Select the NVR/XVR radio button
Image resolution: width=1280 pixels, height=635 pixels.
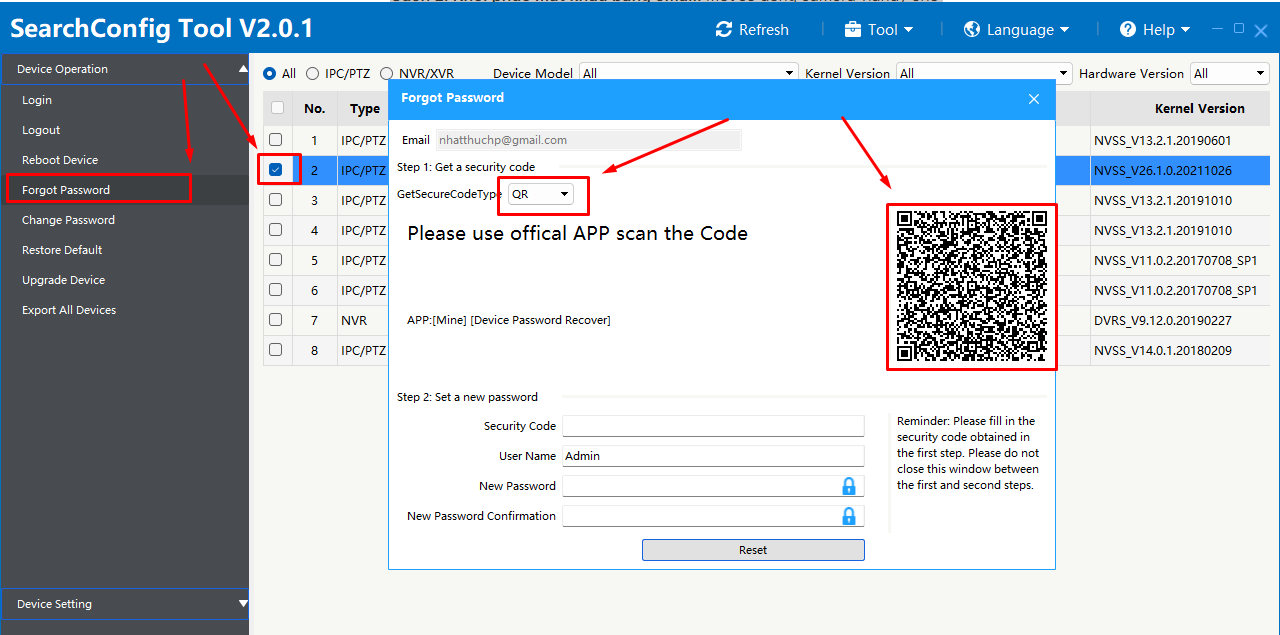point(386,74)
